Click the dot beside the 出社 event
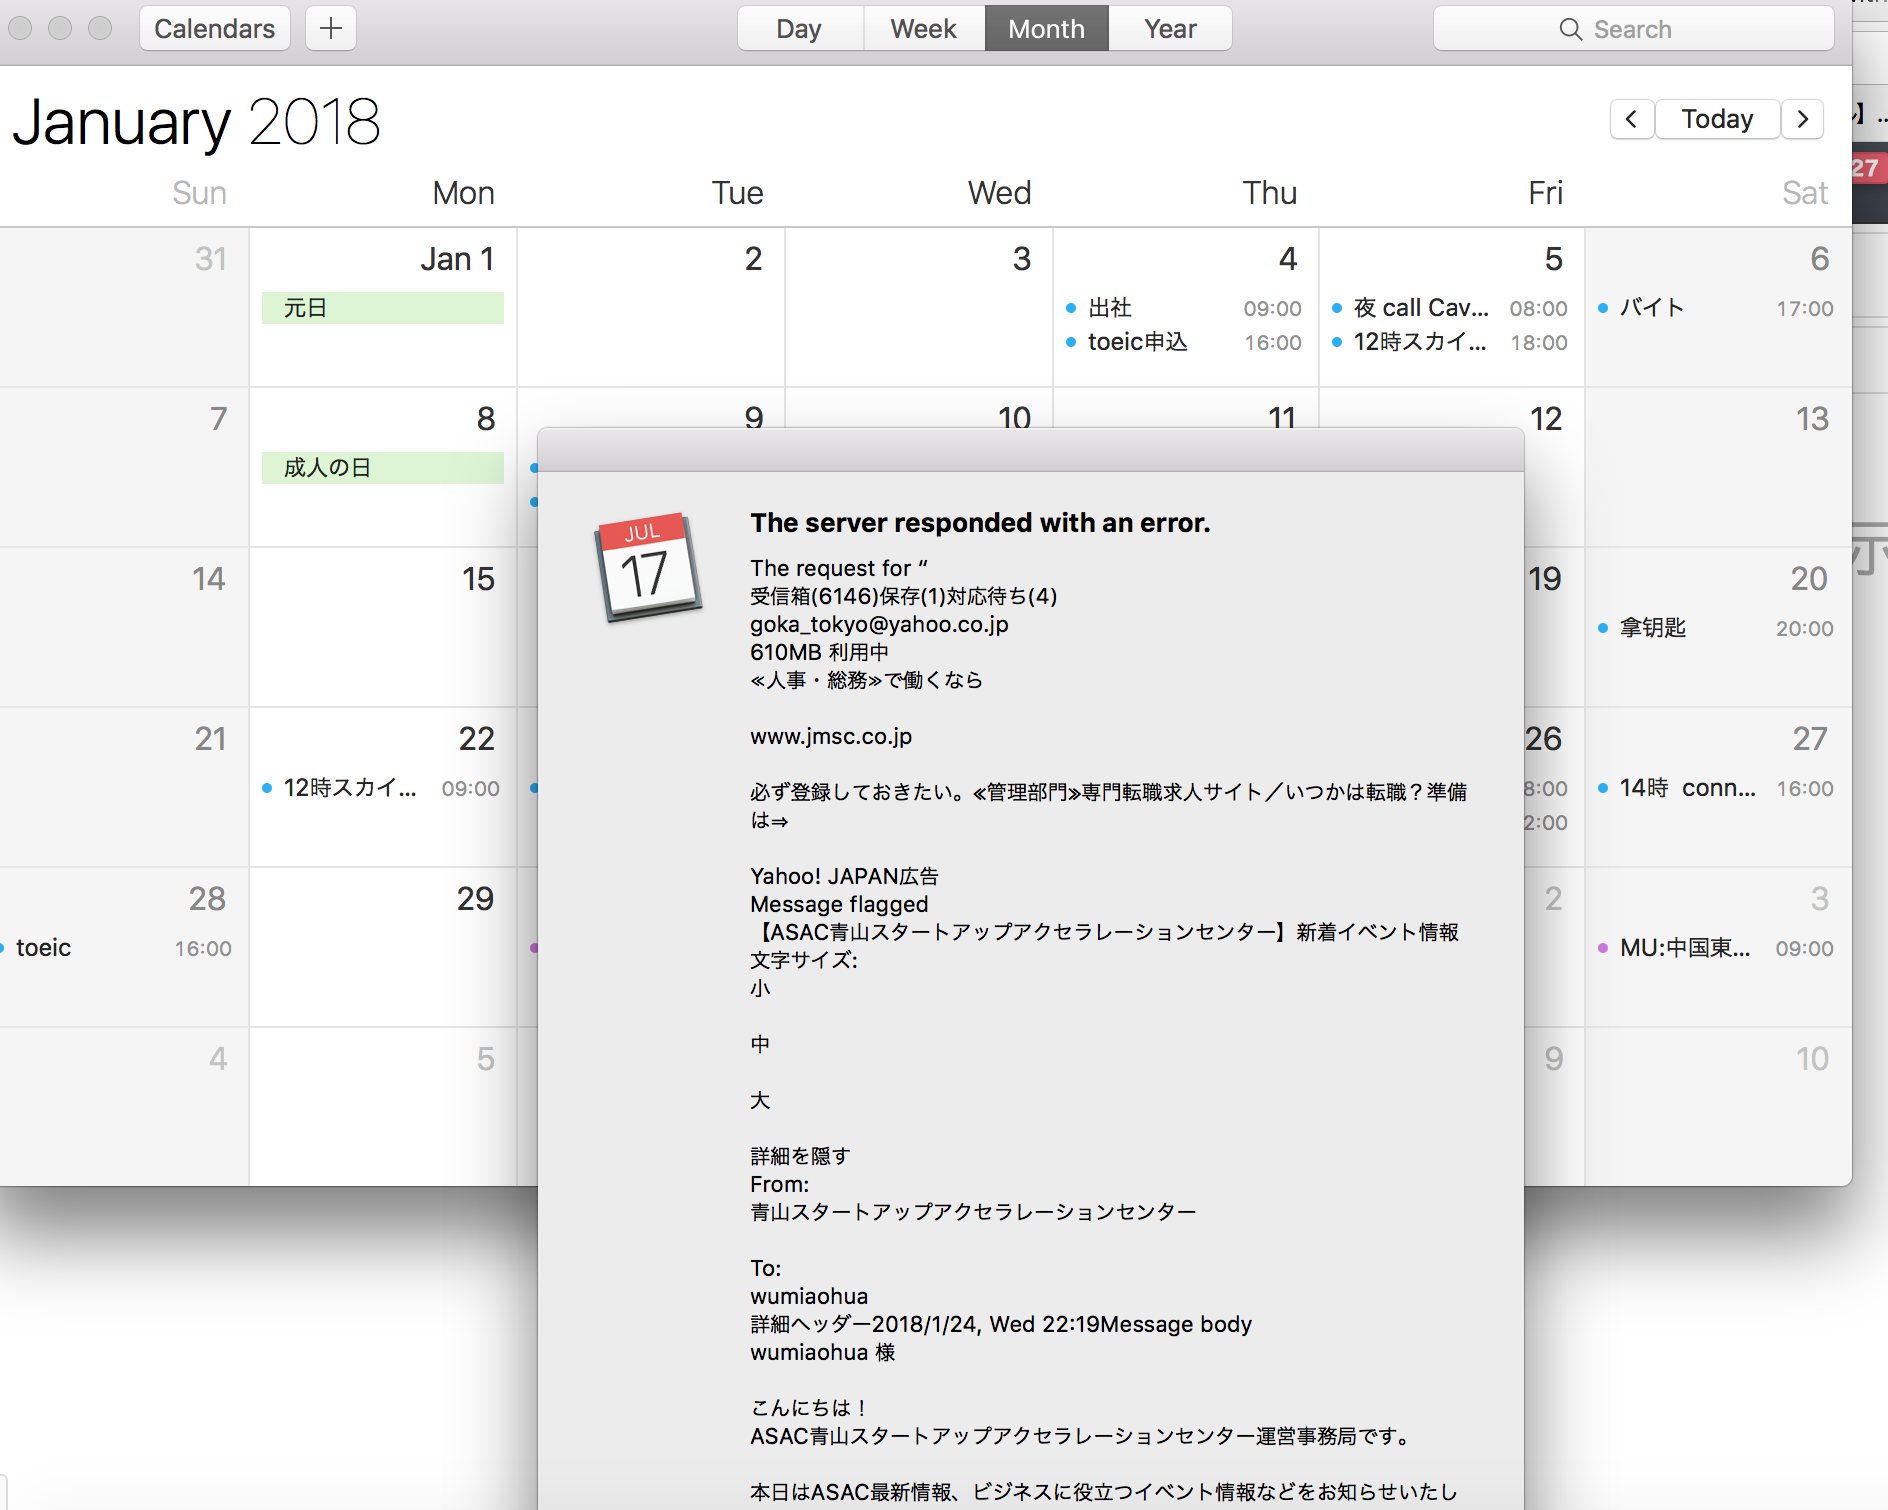The image size is (1888, 1510). [x=1070, y=308]
